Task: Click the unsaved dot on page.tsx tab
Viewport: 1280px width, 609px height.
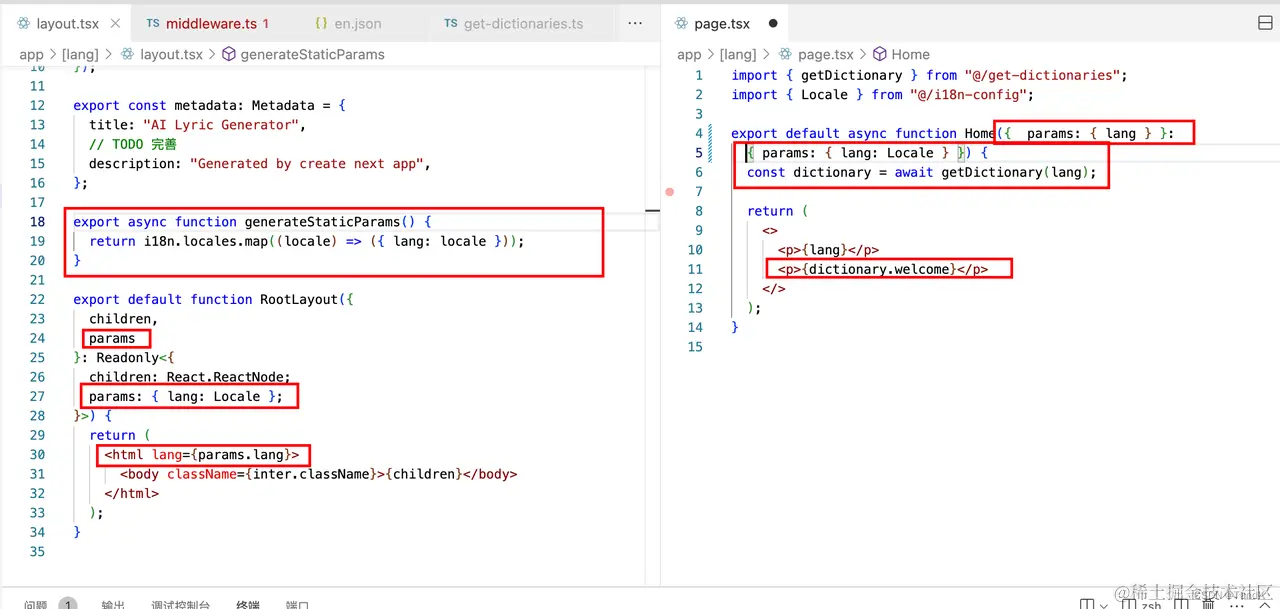Action: click(773, 23)
